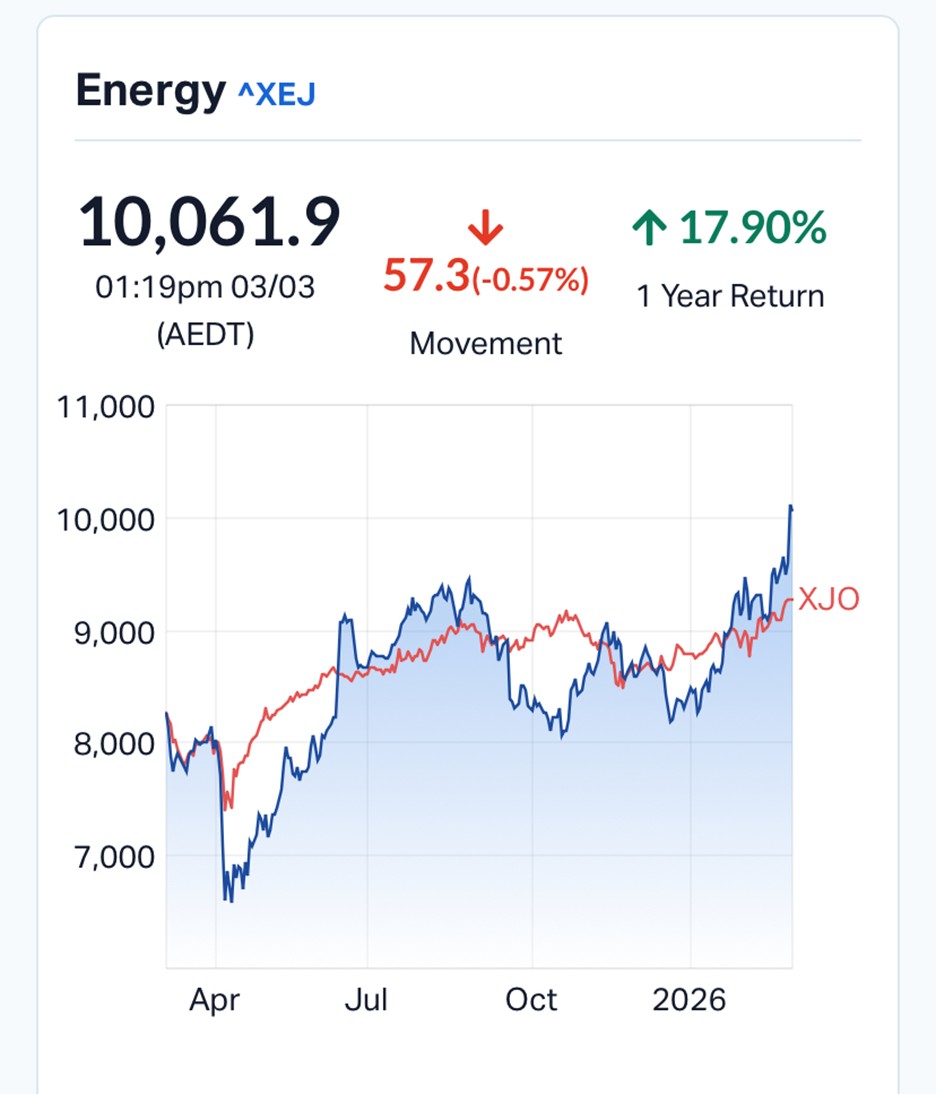Image resolution: width=936 pixels, height=1094 pixels.
Task: Click the 17.90% return figure
Action: (753, 228)
